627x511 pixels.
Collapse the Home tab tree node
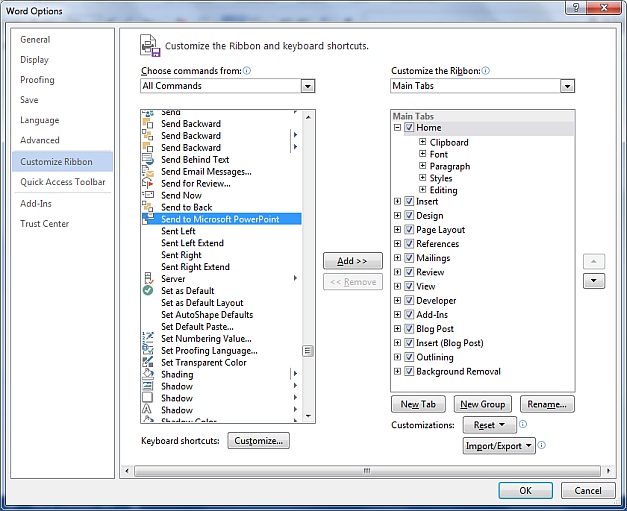point(397,128)
